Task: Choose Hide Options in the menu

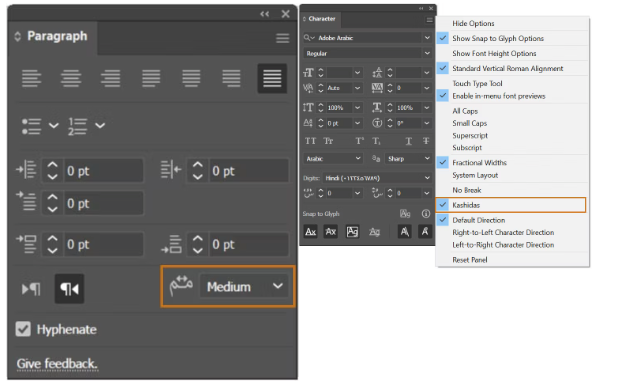Action: pos(473,23)
